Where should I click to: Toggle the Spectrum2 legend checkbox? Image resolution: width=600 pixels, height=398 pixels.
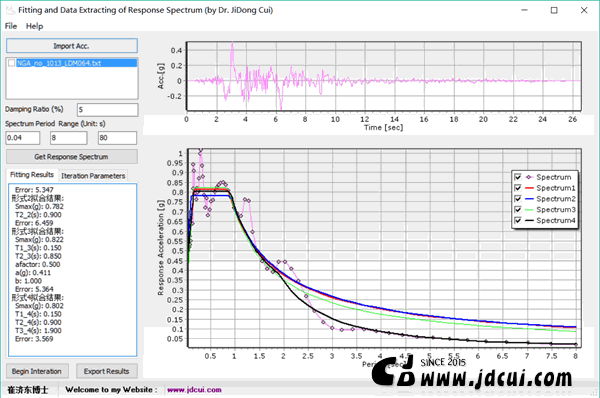518,199
